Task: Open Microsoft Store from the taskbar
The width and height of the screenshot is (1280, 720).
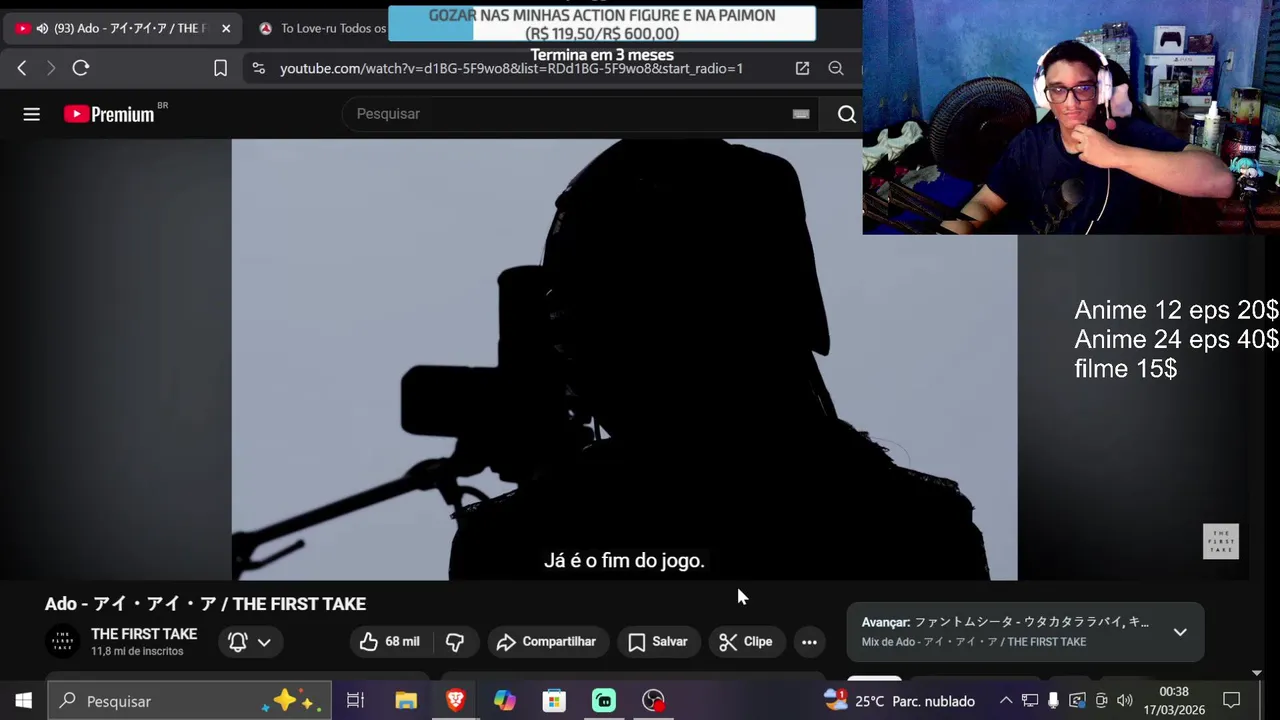Action: pos(554,701)
